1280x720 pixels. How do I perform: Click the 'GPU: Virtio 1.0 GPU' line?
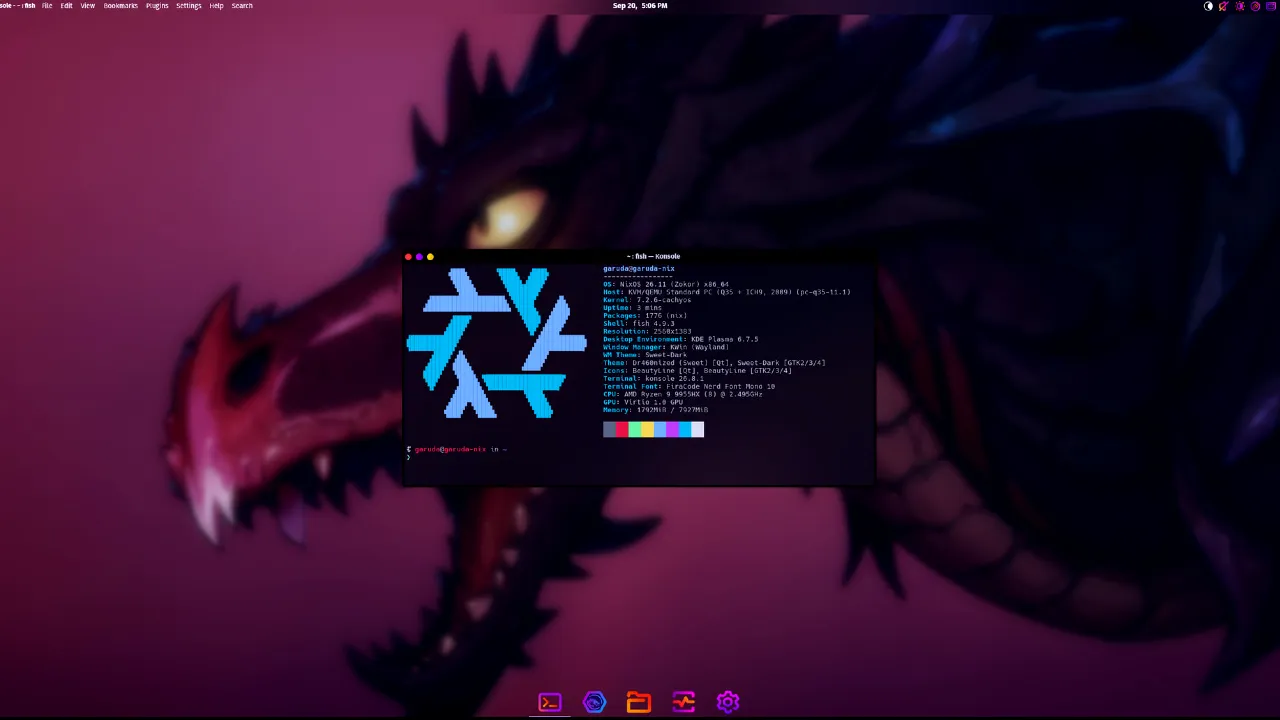(643, 403)
